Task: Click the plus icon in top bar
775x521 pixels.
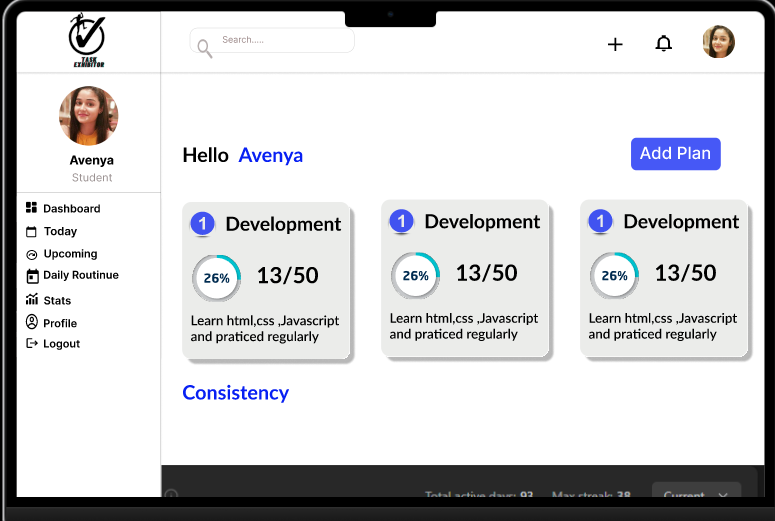Action: click(x=615, y=44)
